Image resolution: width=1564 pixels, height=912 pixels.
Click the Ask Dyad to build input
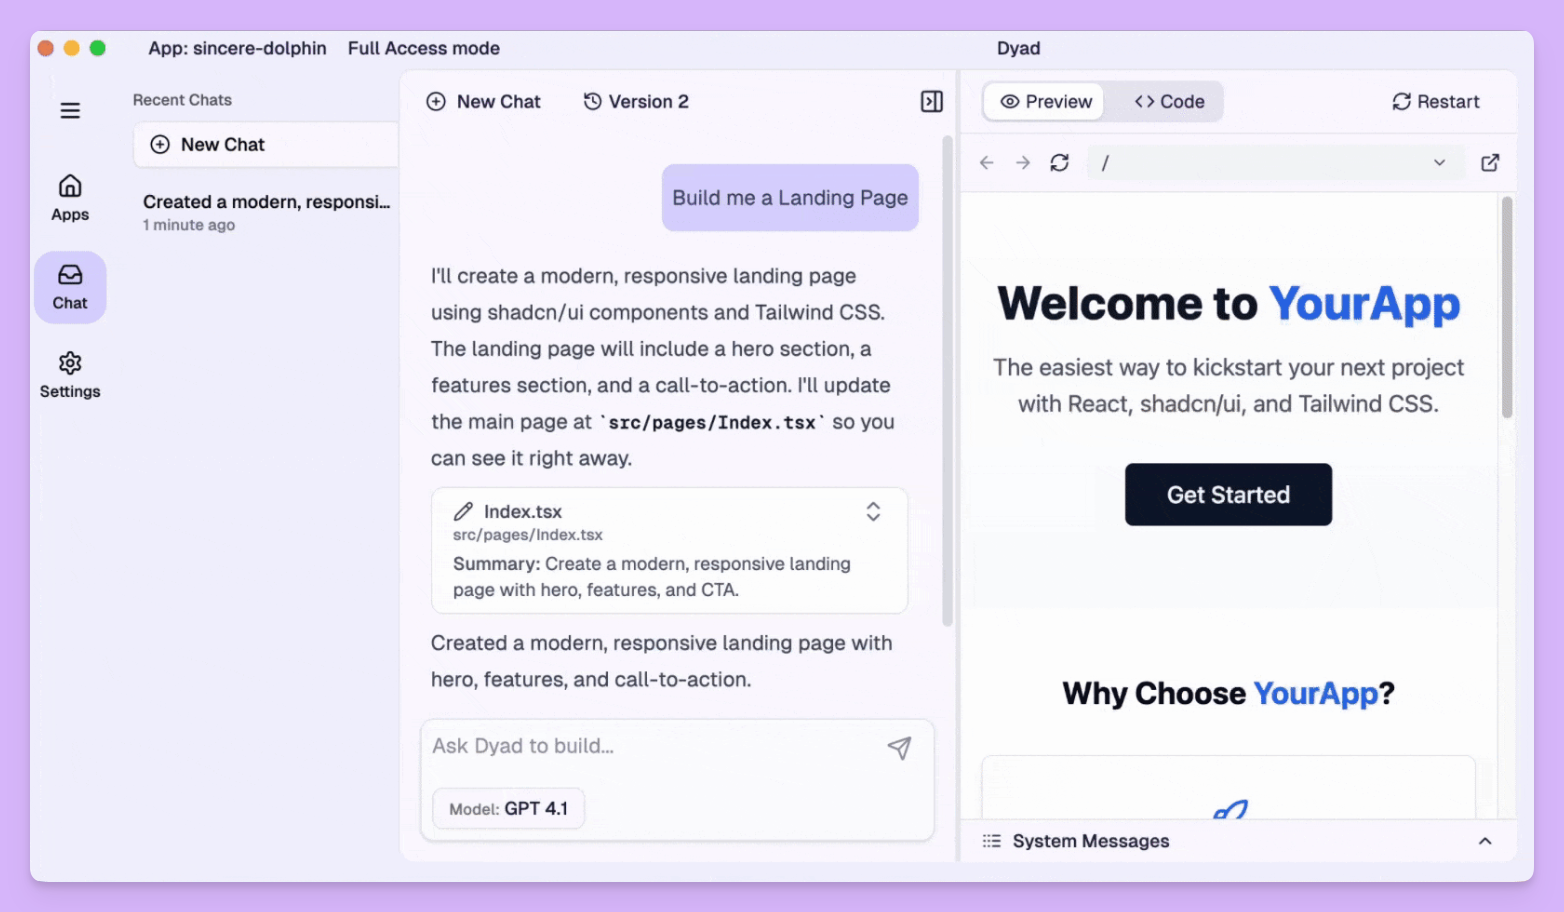tap(650, 746)
